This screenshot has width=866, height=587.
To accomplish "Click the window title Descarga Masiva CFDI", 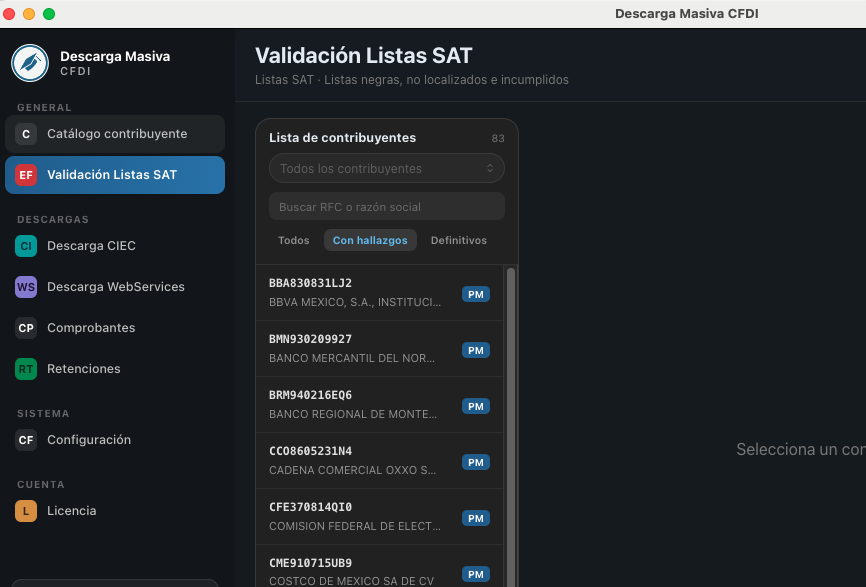I will pos(687,14).
